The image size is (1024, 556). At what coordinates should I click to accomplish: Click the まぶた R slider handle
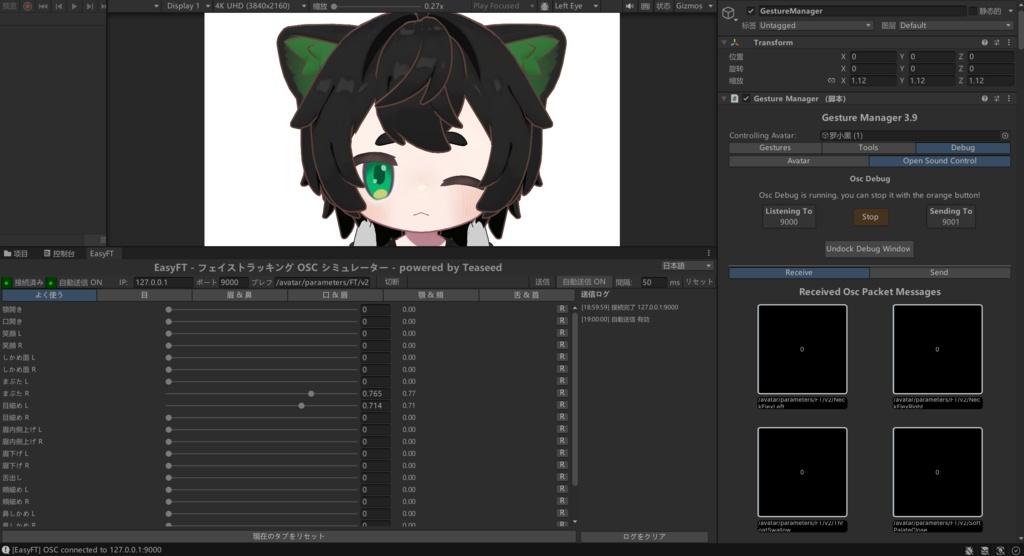click(x=311, y=393)
